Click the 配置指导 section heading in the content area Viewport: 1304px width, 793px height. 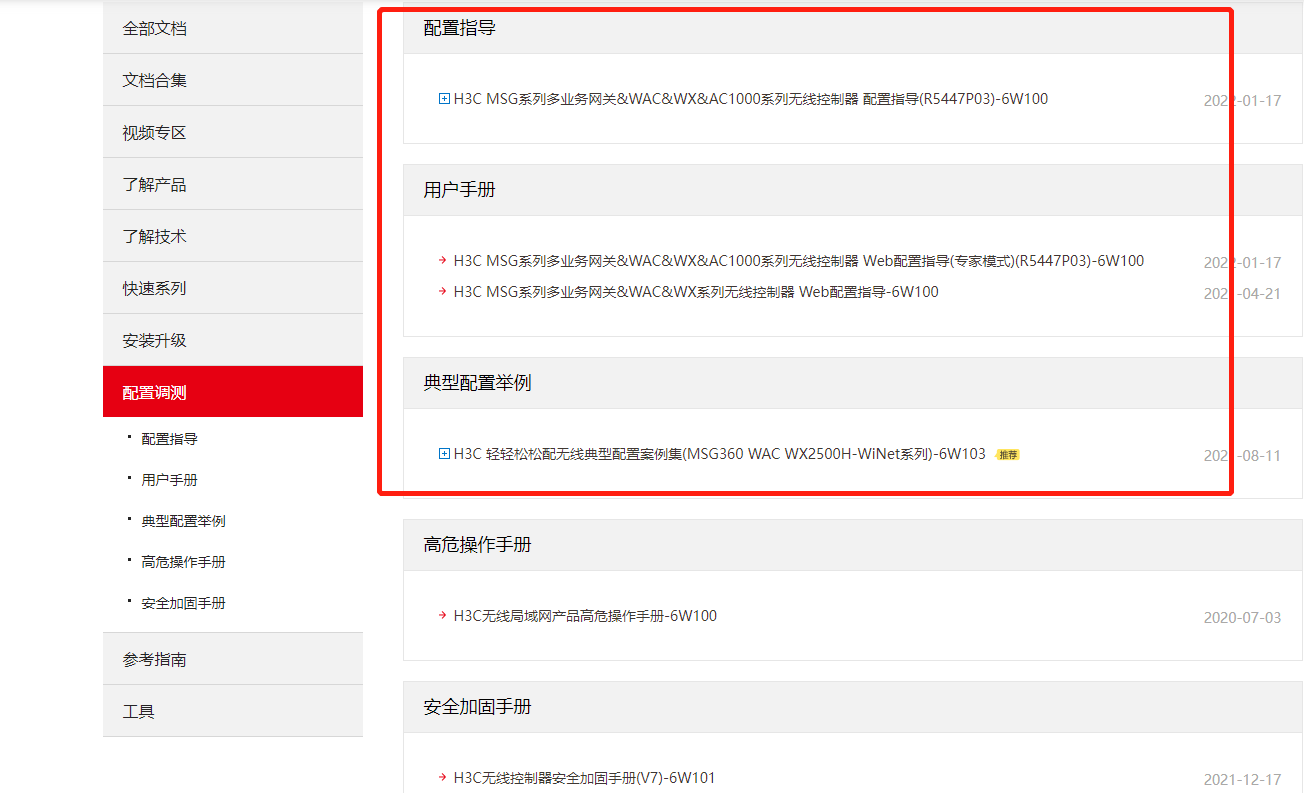[460, 28]
